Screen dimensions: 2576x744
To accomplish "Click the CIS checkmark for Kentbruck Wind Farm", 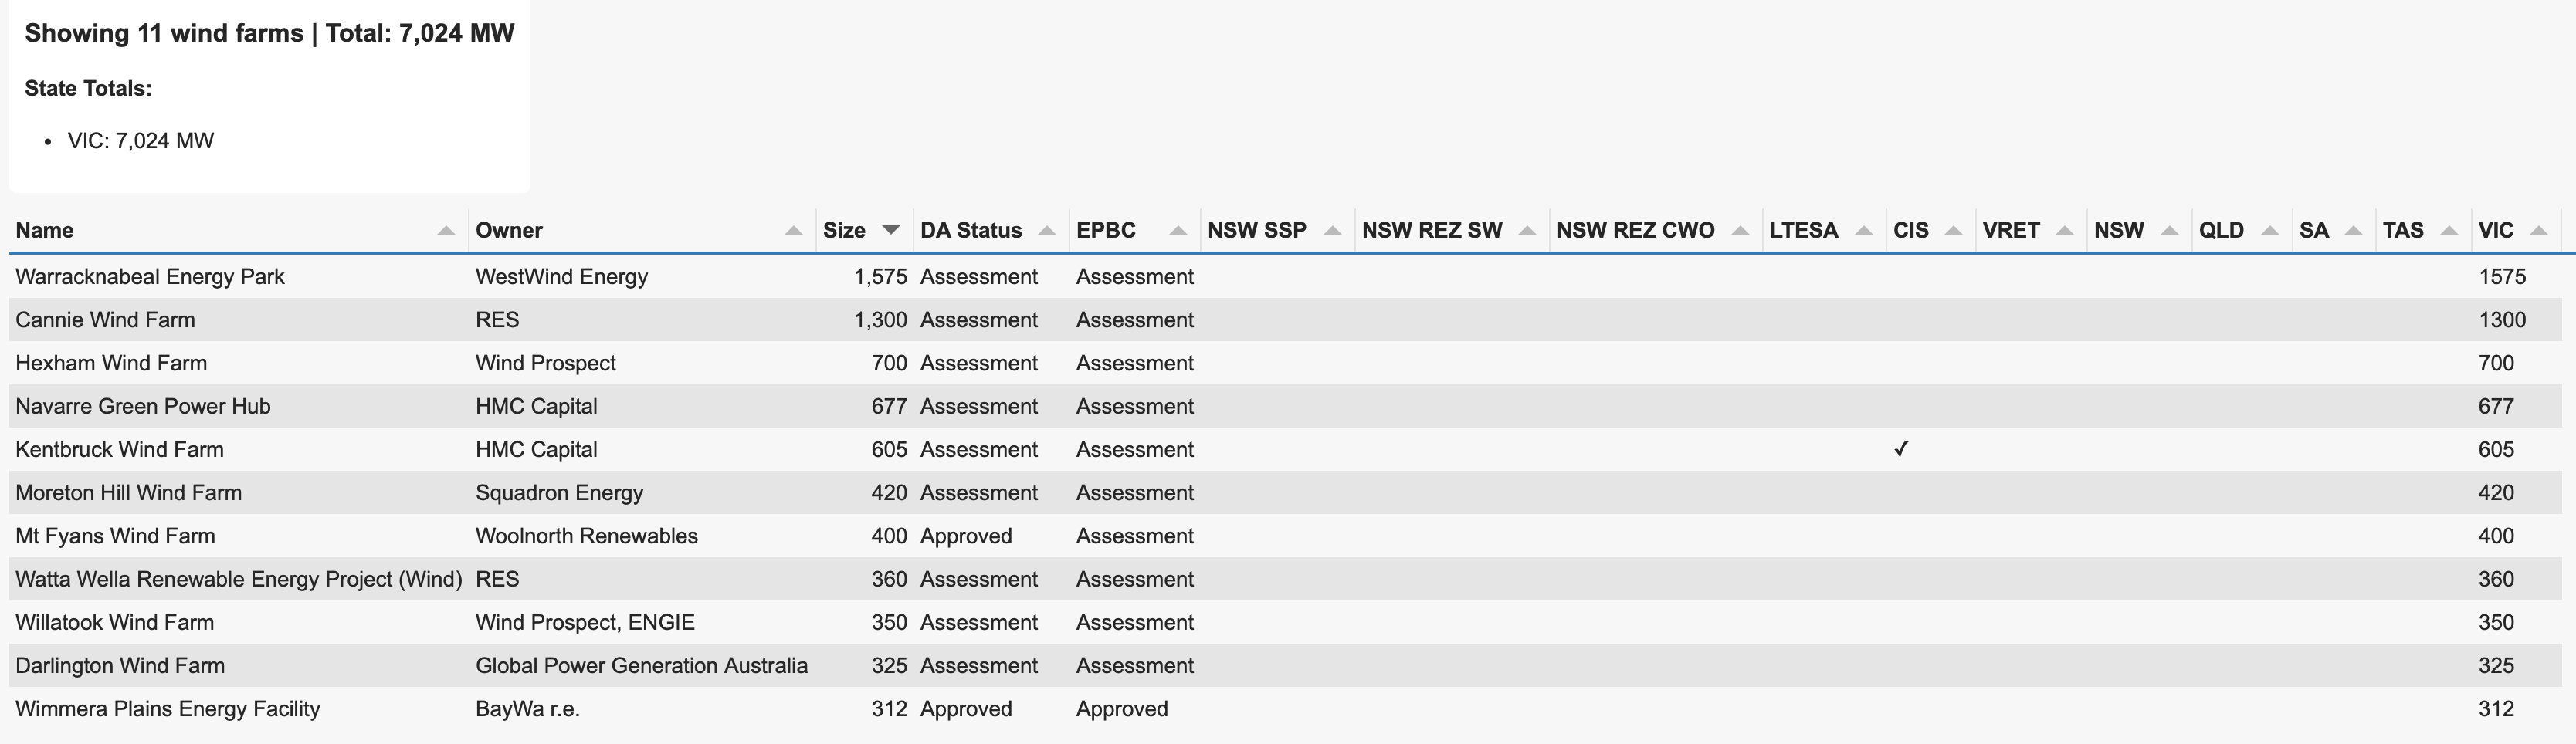I will point(1901,450).
